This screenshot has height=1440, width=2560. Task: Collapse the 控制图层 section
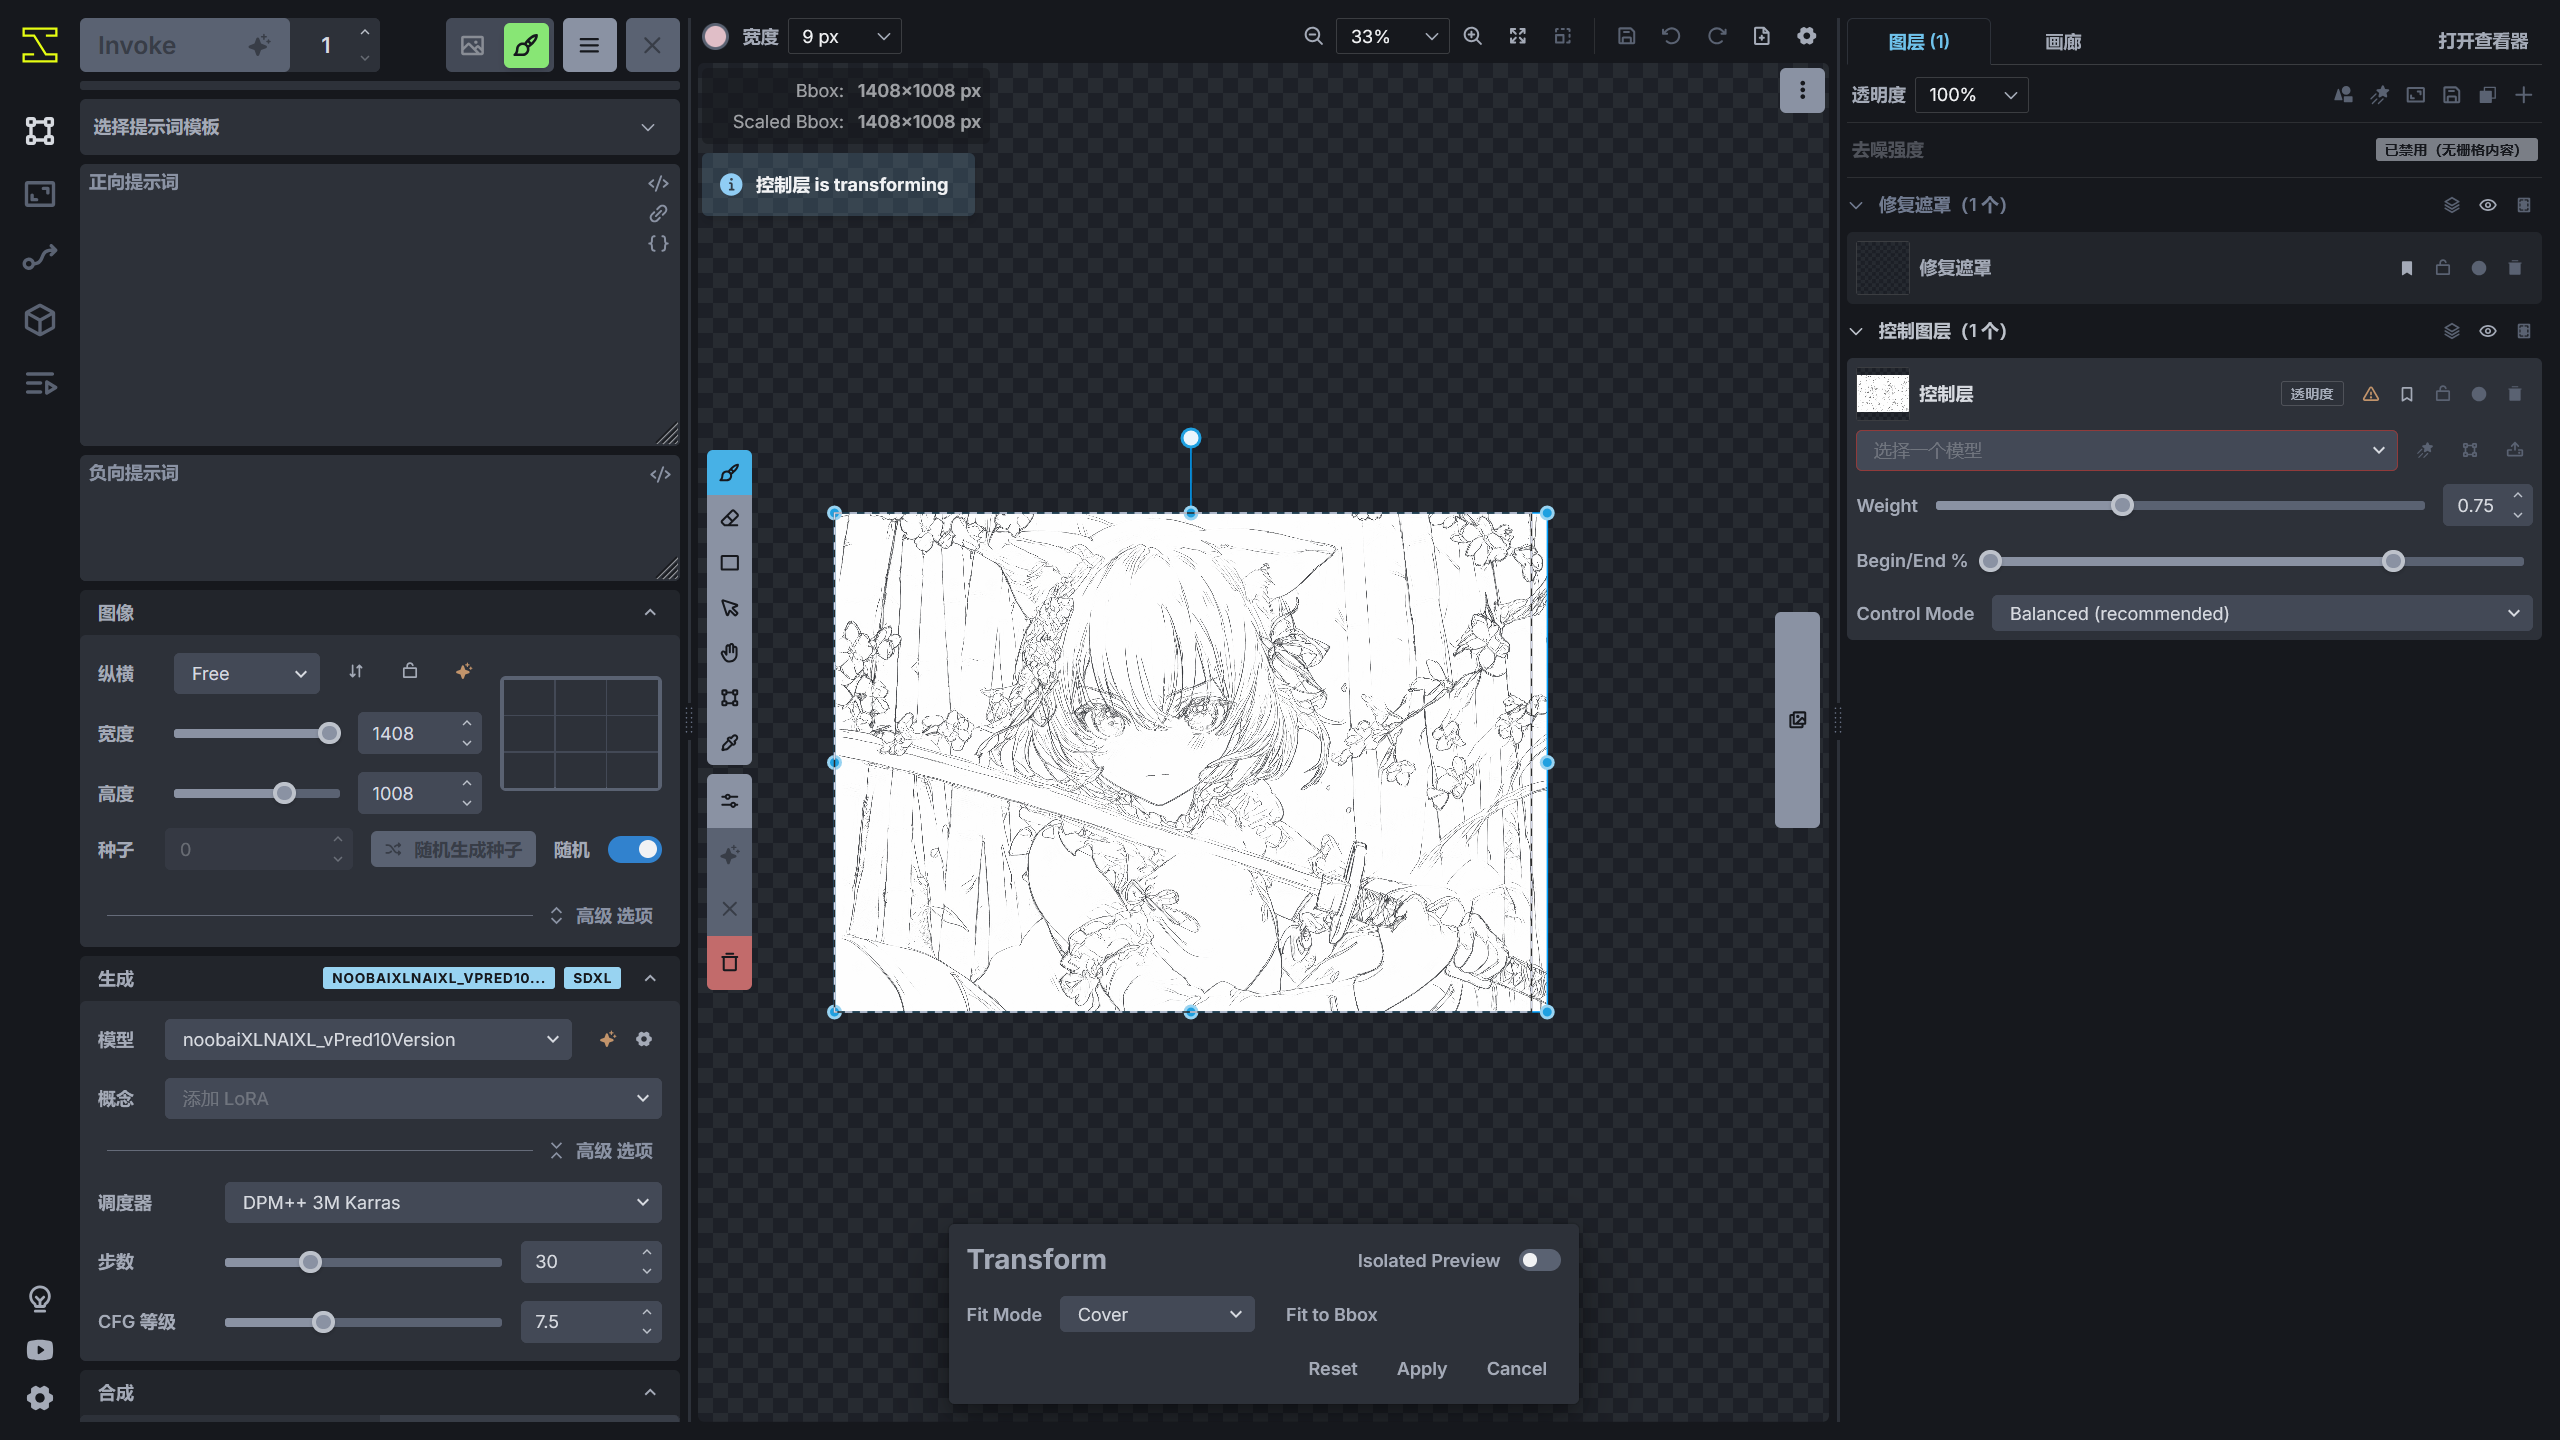coord(1857,330)
